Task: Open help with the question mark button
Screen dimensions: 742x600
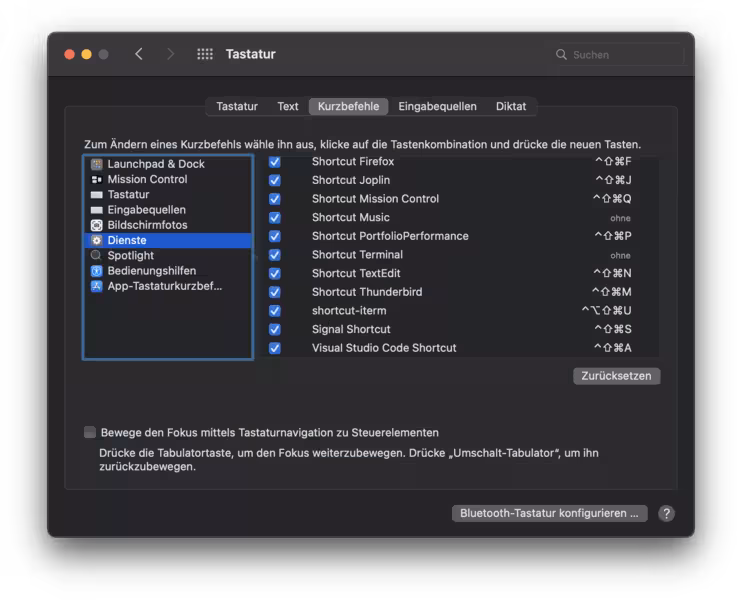Action: coord(666,513)
